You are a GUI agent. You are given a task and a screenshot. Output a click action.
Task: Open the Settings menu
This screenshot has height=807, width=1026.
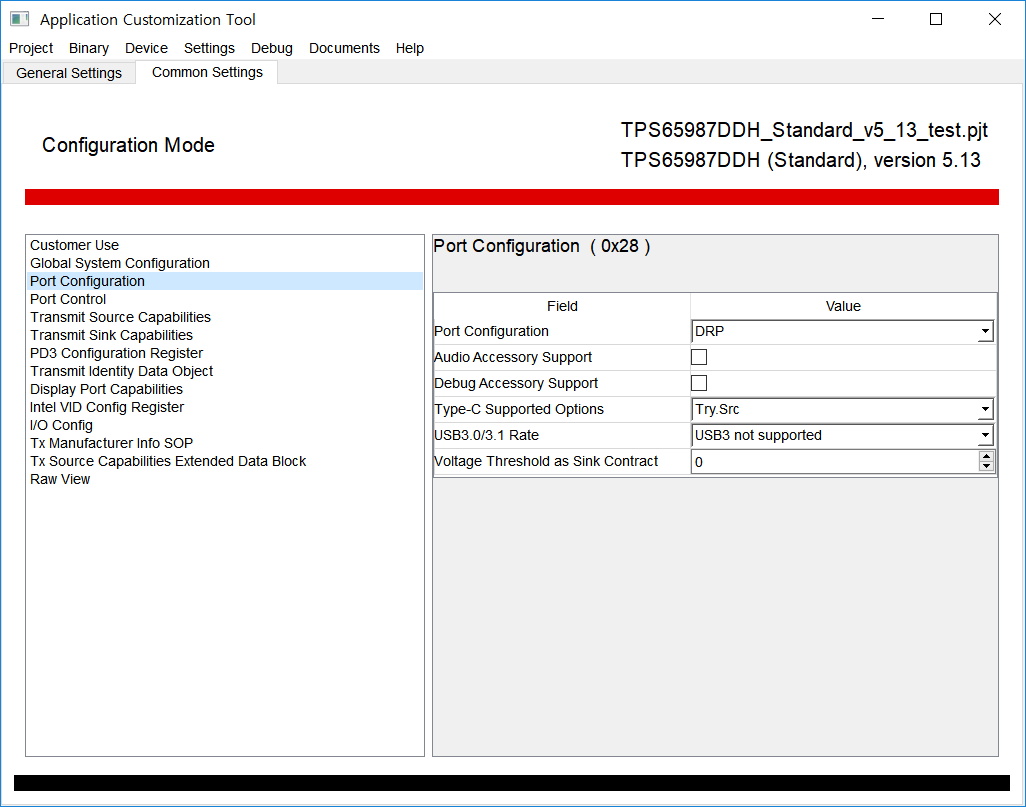click(209, 48)
